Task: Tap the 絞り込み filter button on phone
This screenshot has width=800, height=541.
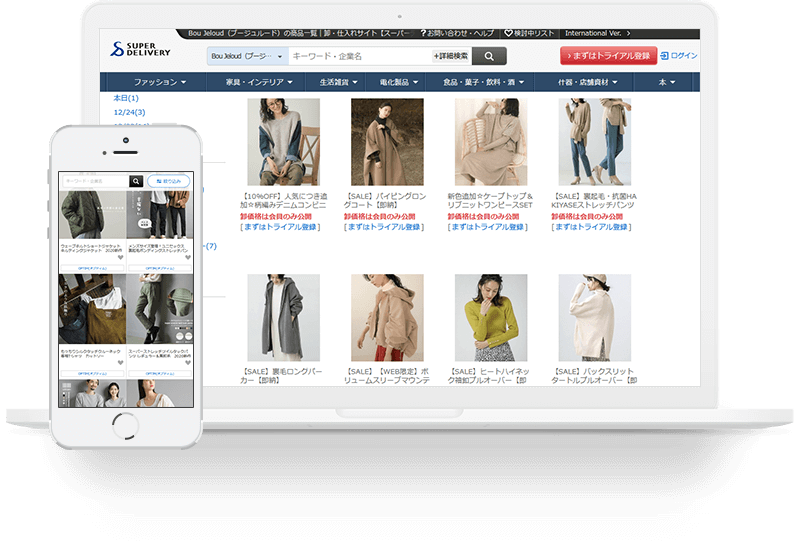Action: click(x=168, y=181)
